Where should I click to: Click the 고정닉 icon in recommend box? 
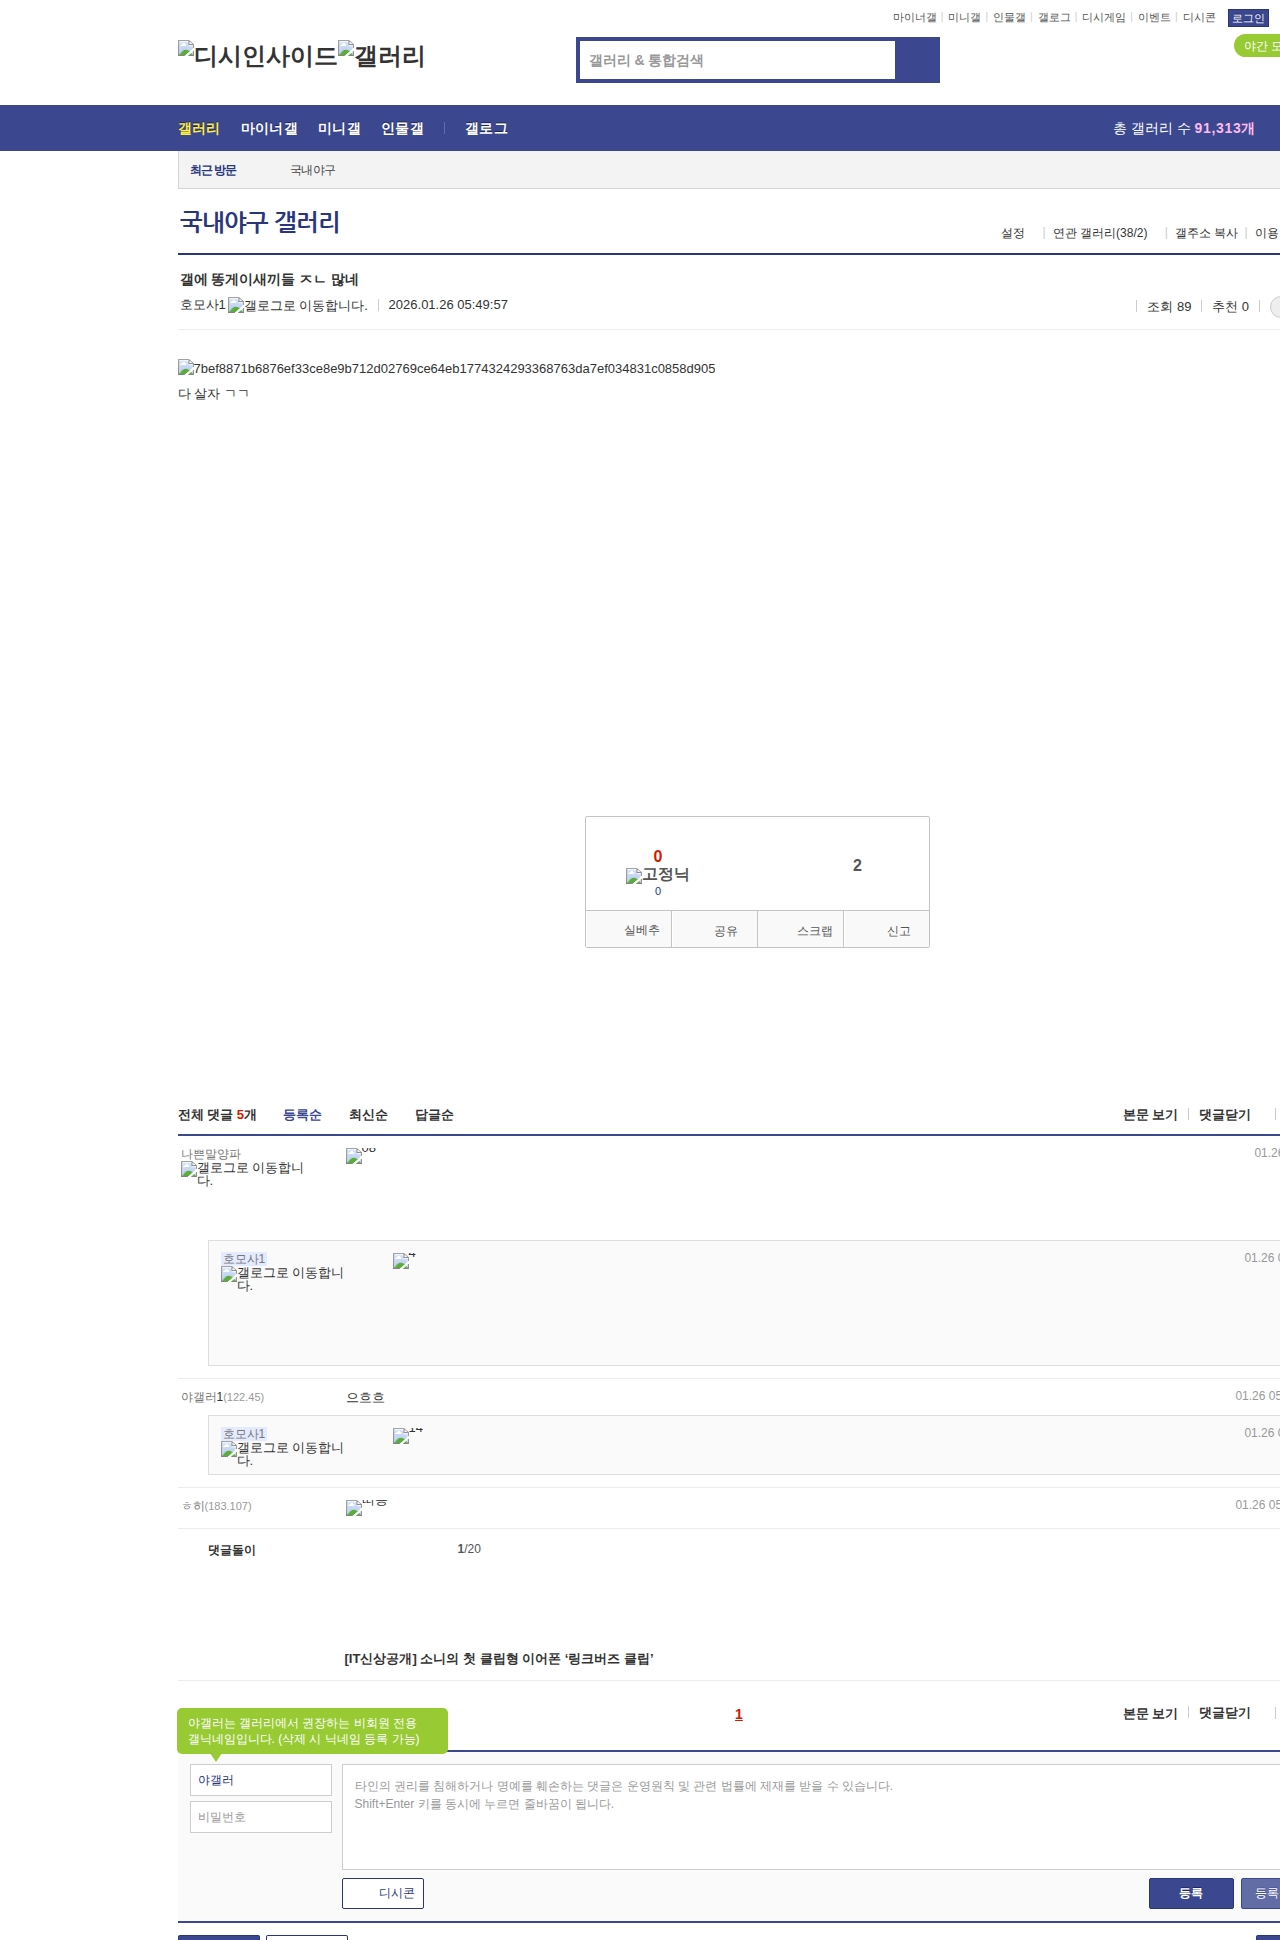pyautogui.click(x=657, y=875)
